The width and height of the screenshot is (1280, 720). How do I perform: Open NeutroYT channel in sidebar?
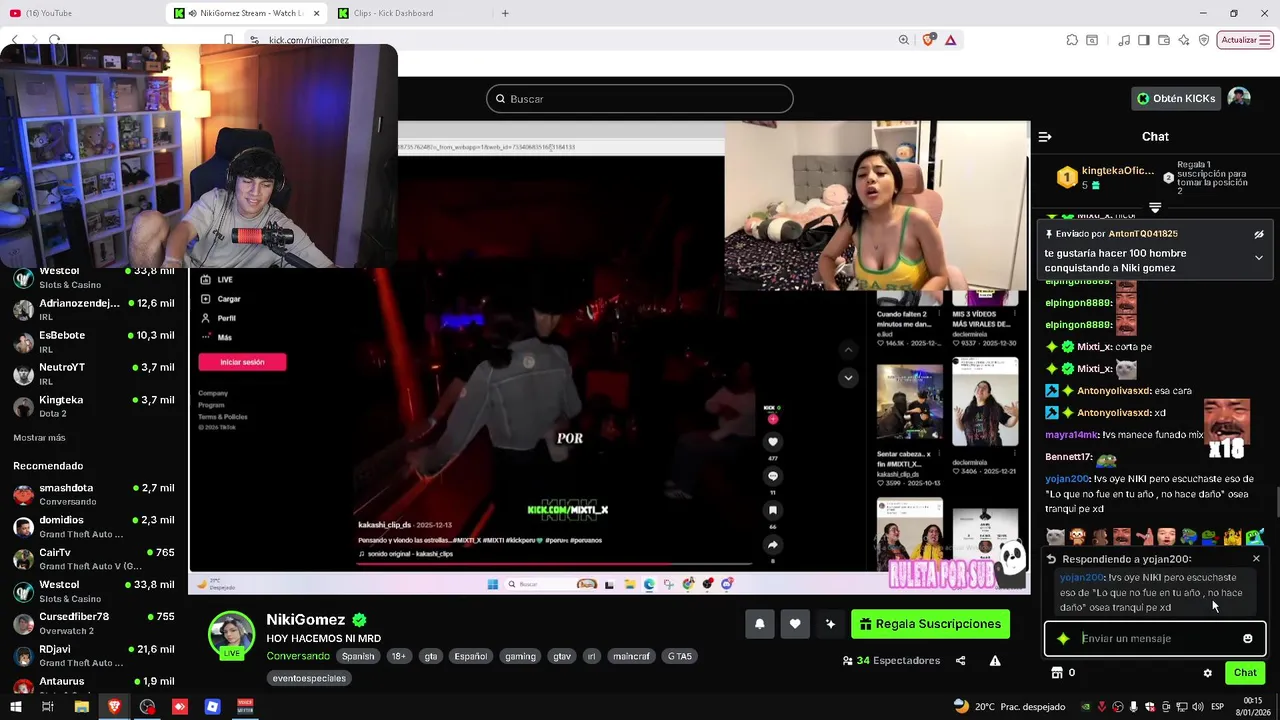click(94, 373)
